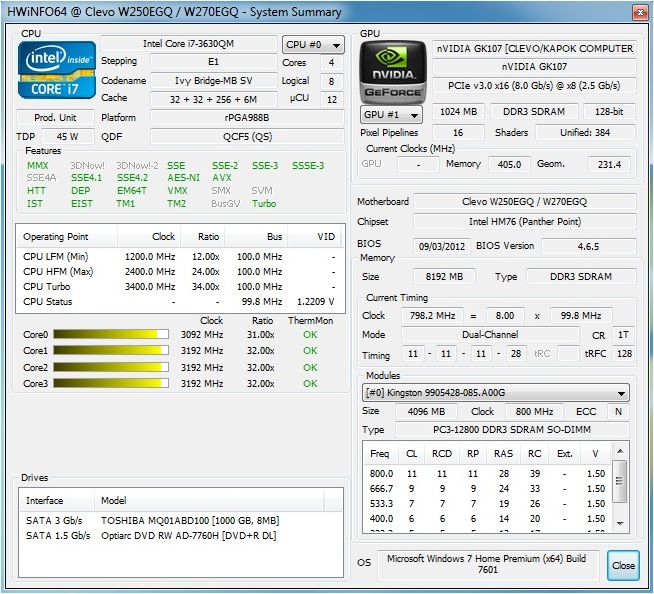
Task: Click the module timings scrollbar down arrow
Action: point(620,523)
